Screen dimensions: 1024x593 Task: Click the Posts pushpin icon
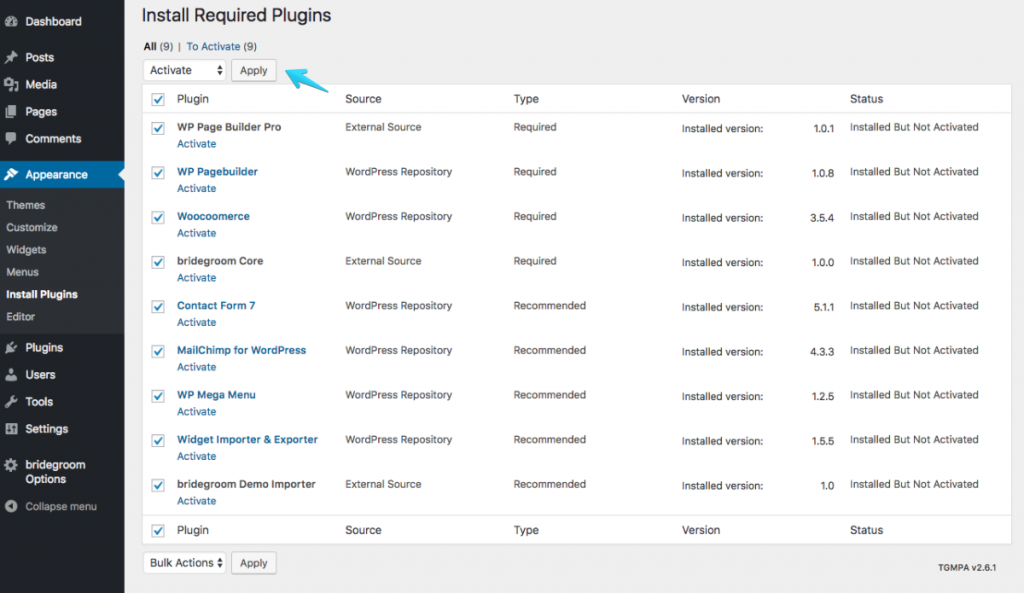[x=10, y=57]
